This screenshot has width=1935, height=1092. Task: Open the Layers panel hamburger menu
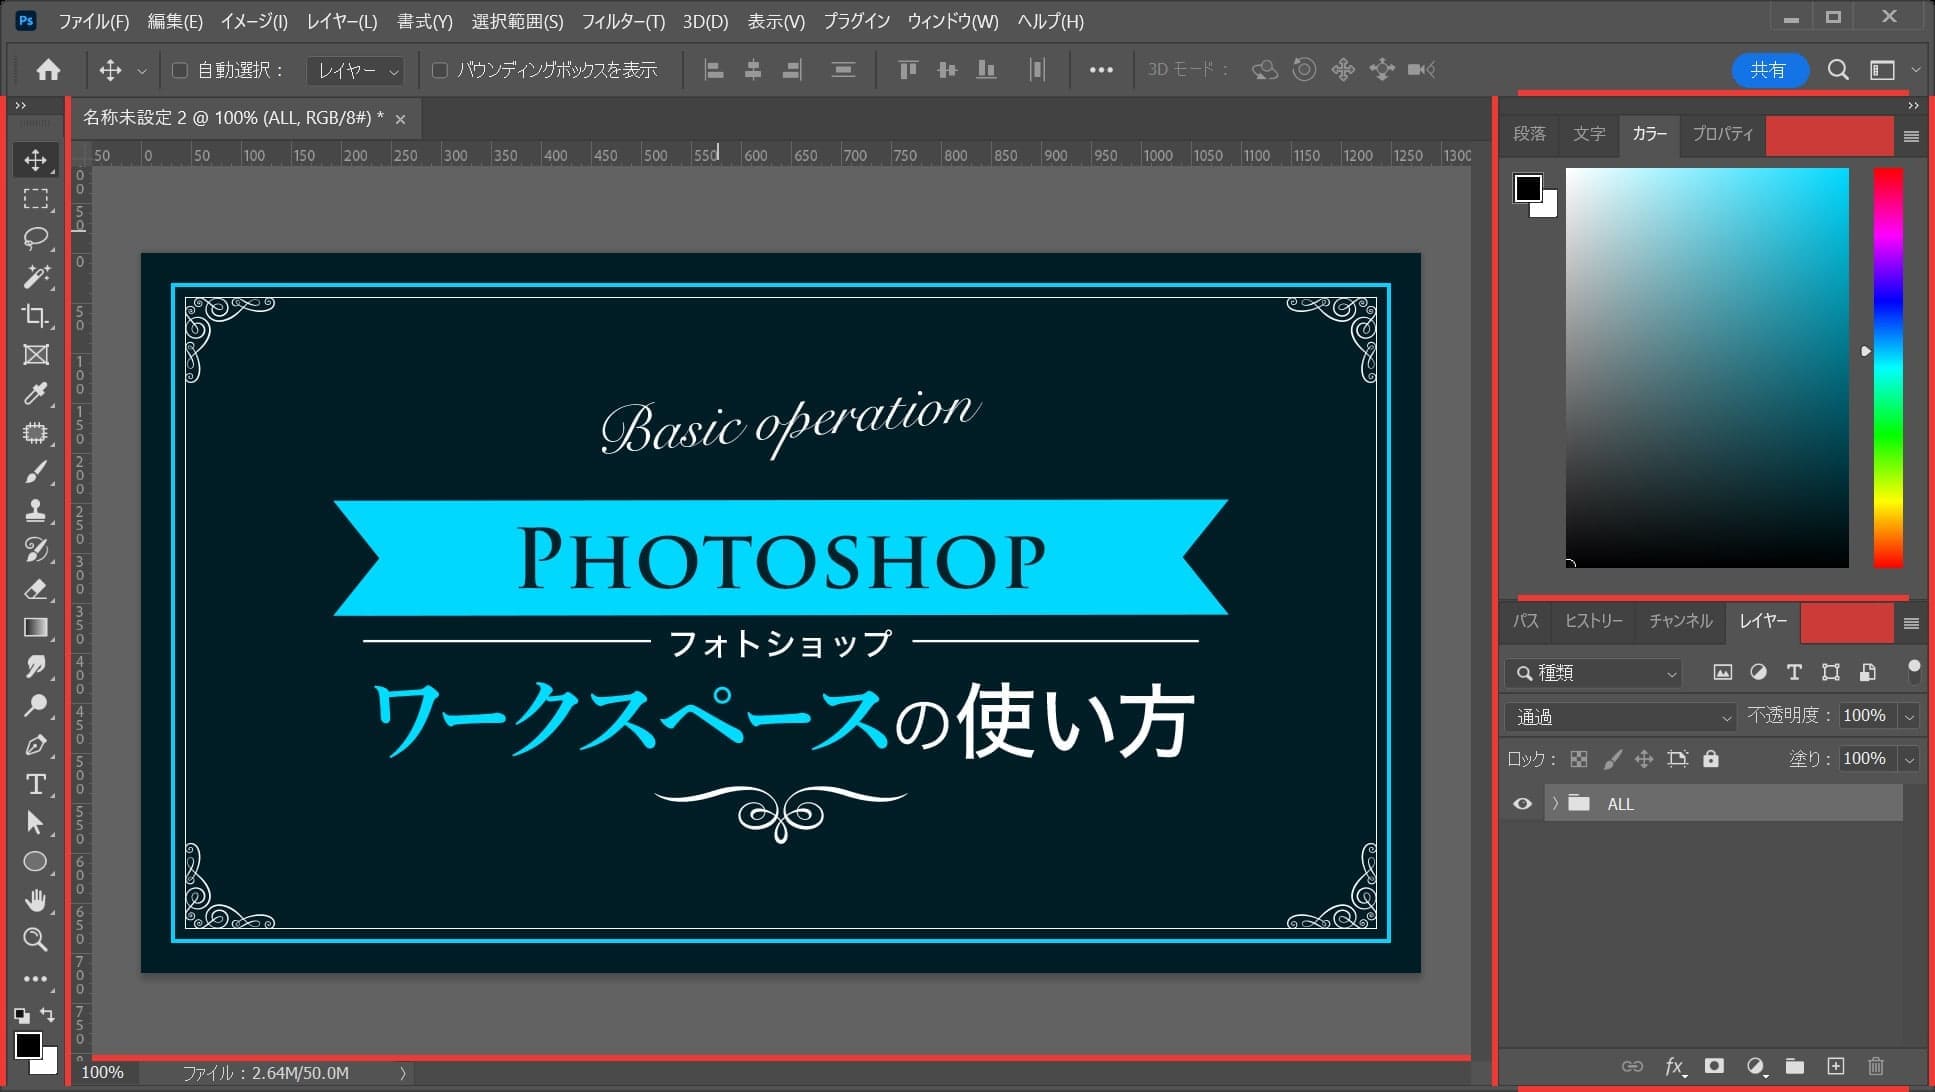1911,624
